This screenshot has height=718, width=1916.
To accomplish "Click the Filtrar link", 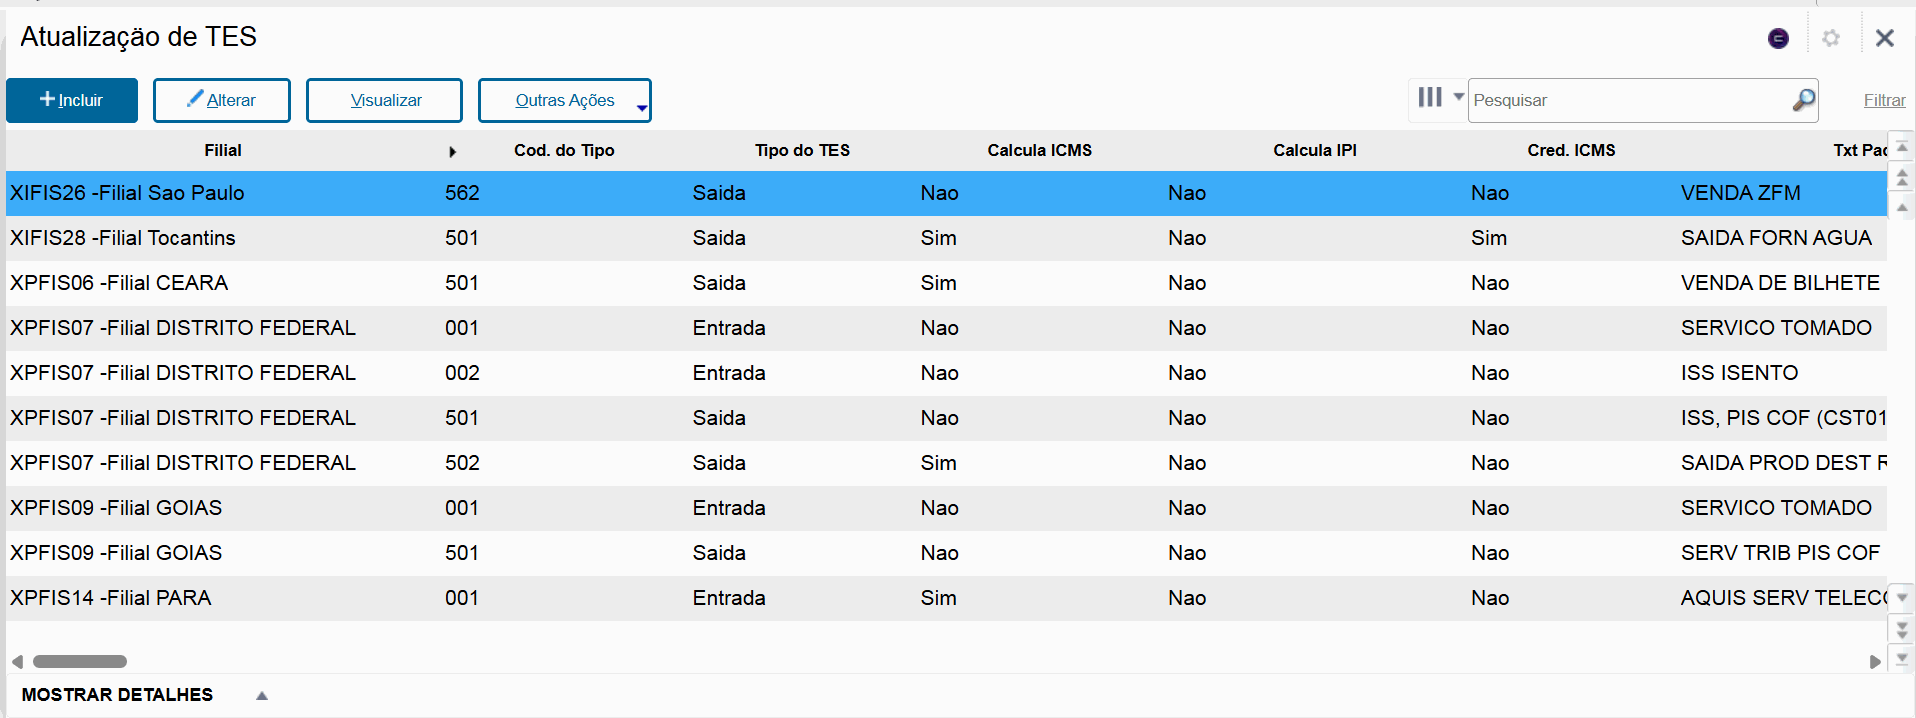I will tap(1884, 100).
